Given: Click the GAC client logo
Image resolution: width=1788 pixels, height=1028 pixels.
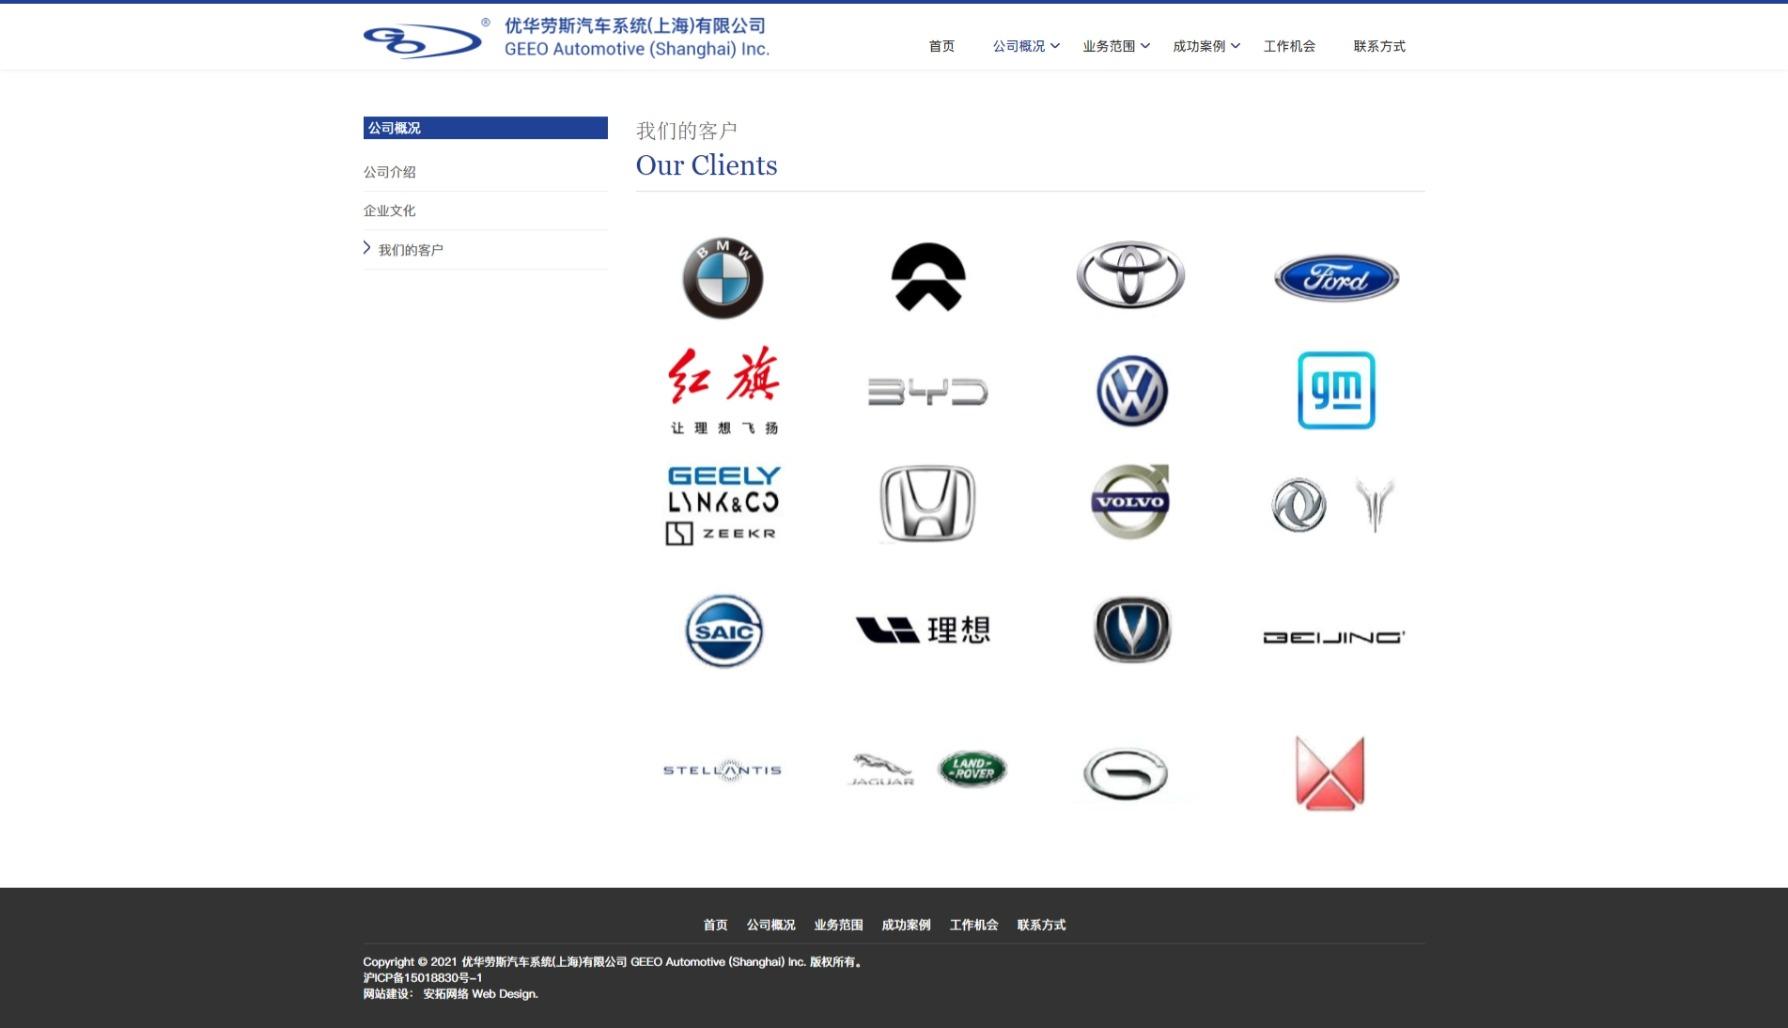Looking at the screenshot, I should [1126, 773].
